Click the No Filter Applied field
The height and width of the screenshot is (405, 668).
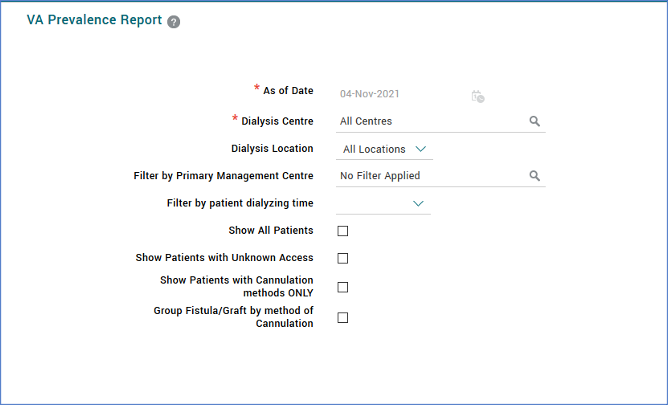pos(430,176)
